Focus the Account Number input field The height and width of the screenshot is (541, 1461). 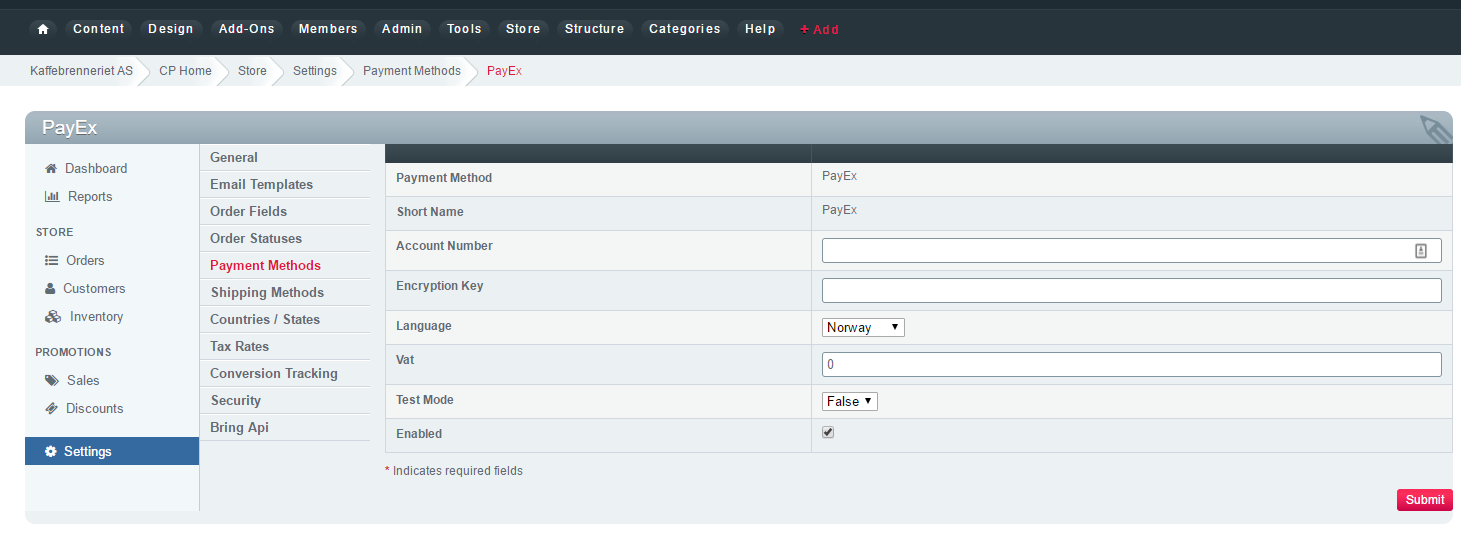(1131, 251)
